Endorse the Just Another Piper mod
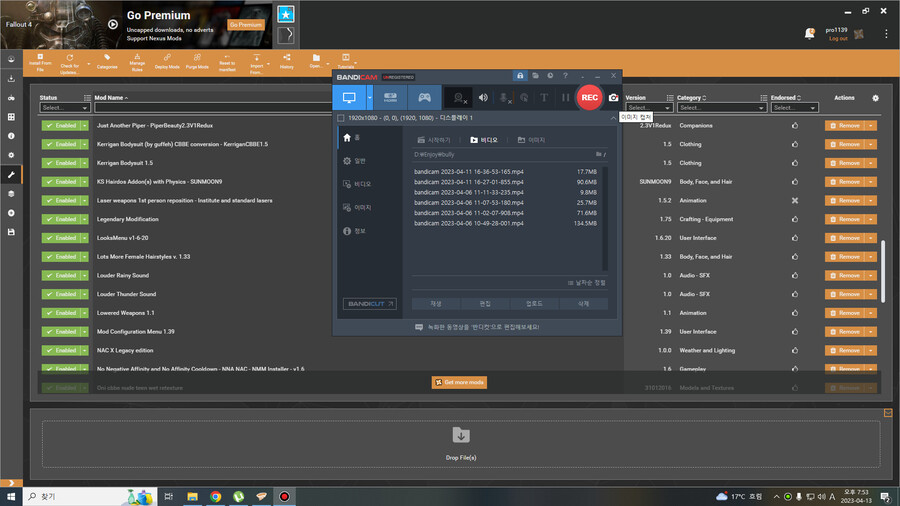900x506 pixels. [795, 126]
